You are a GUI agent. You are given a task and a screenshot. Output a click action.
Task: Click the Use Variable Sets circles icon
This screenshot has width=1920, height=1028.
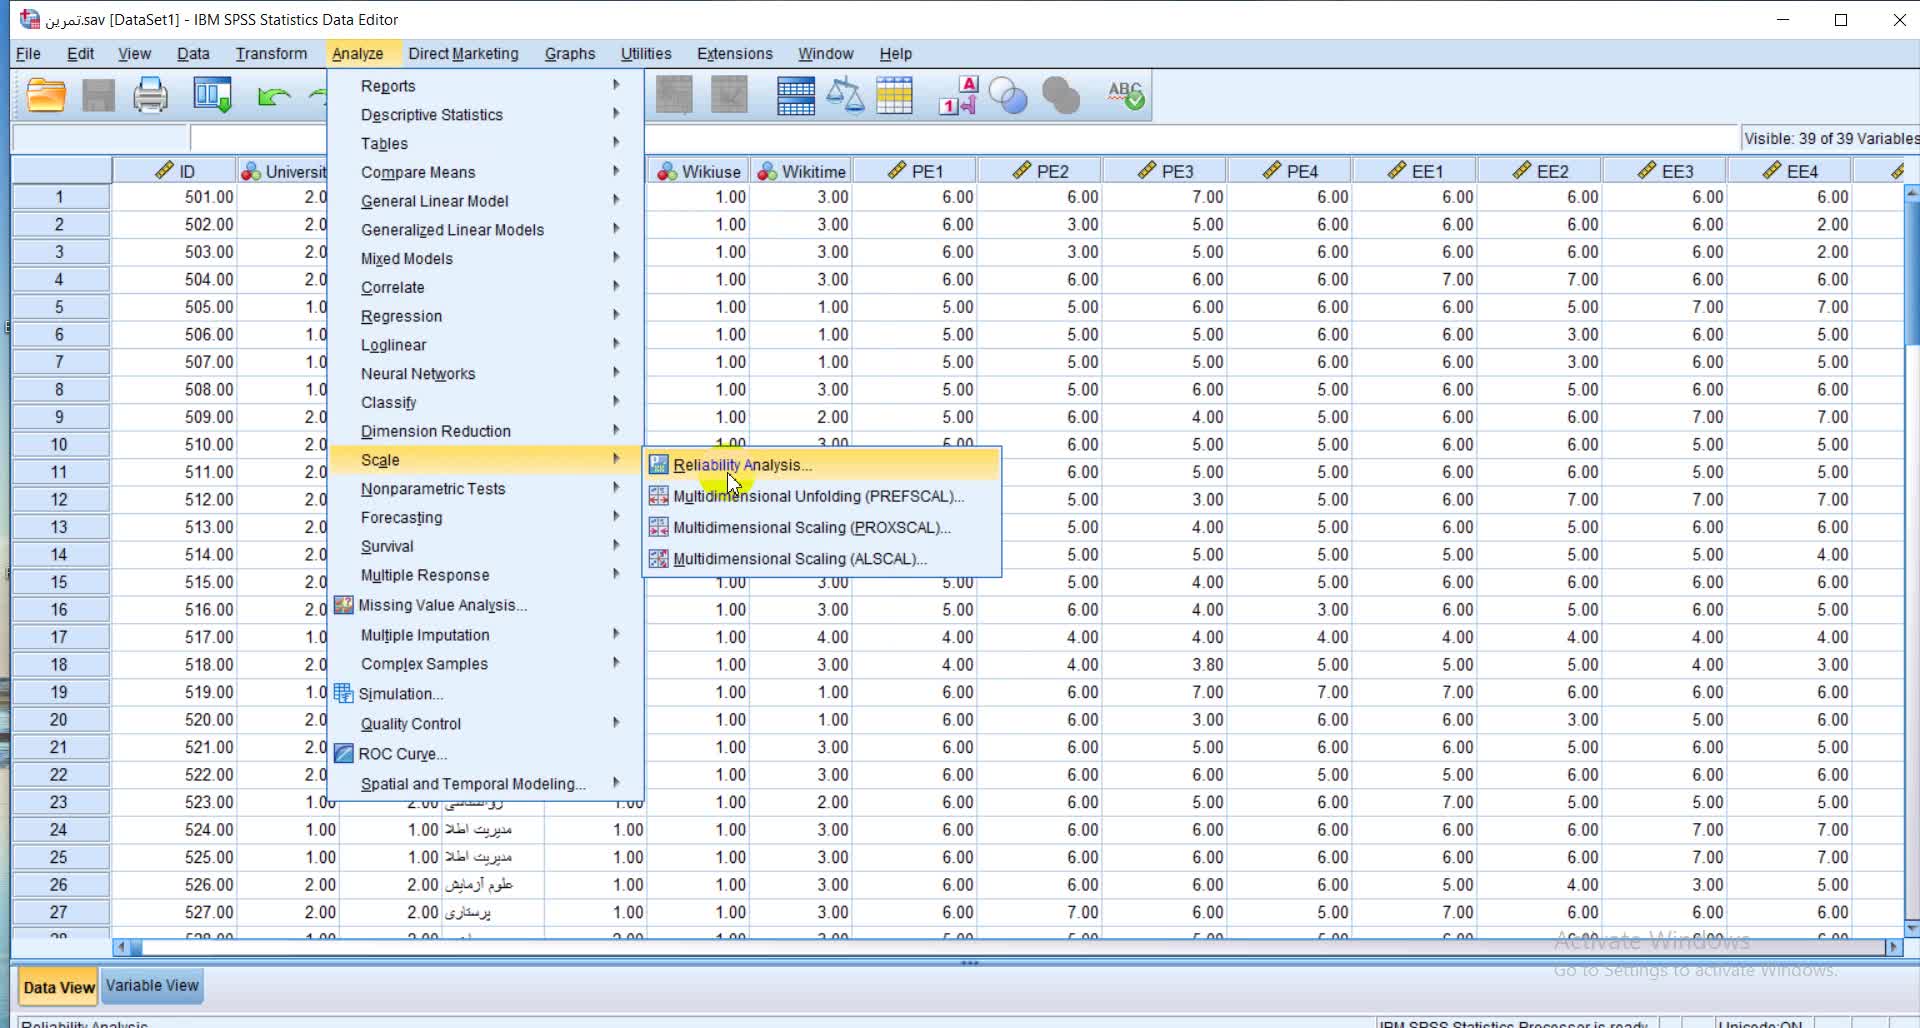pyautogui.click(x=1008, y=96)
